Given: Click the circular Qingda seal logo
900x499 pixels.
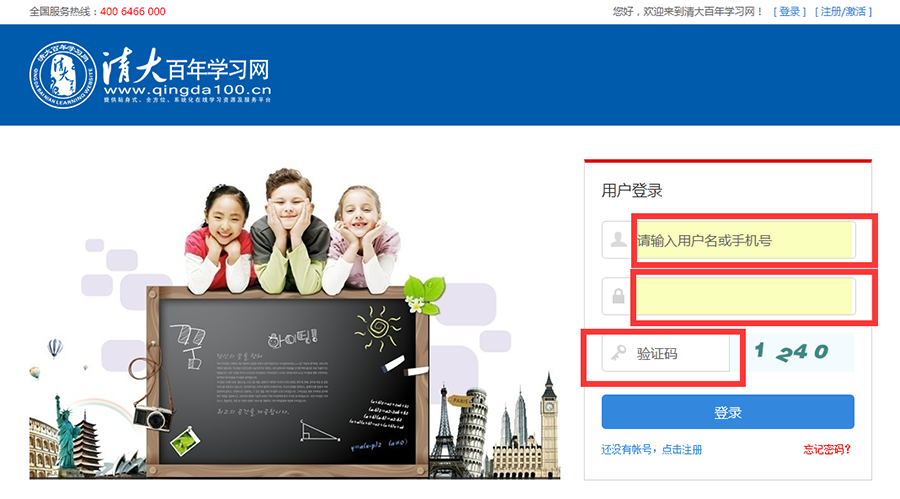Looking at the screenshot, I should point(63,75).
